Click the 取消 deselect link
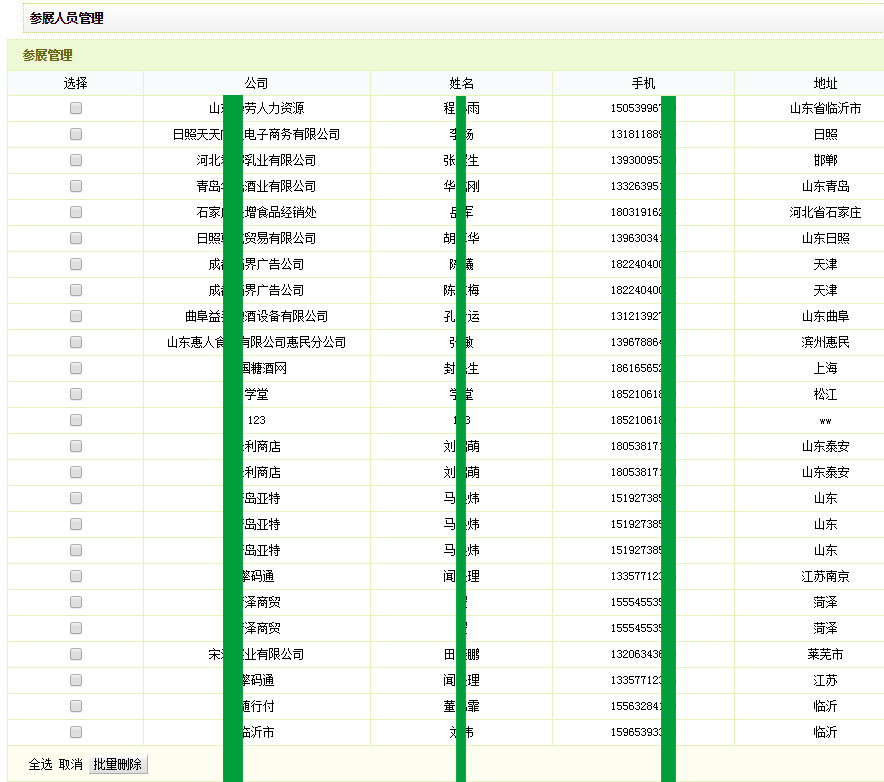This screenshot has width=884, height=782. coord(70,764)
